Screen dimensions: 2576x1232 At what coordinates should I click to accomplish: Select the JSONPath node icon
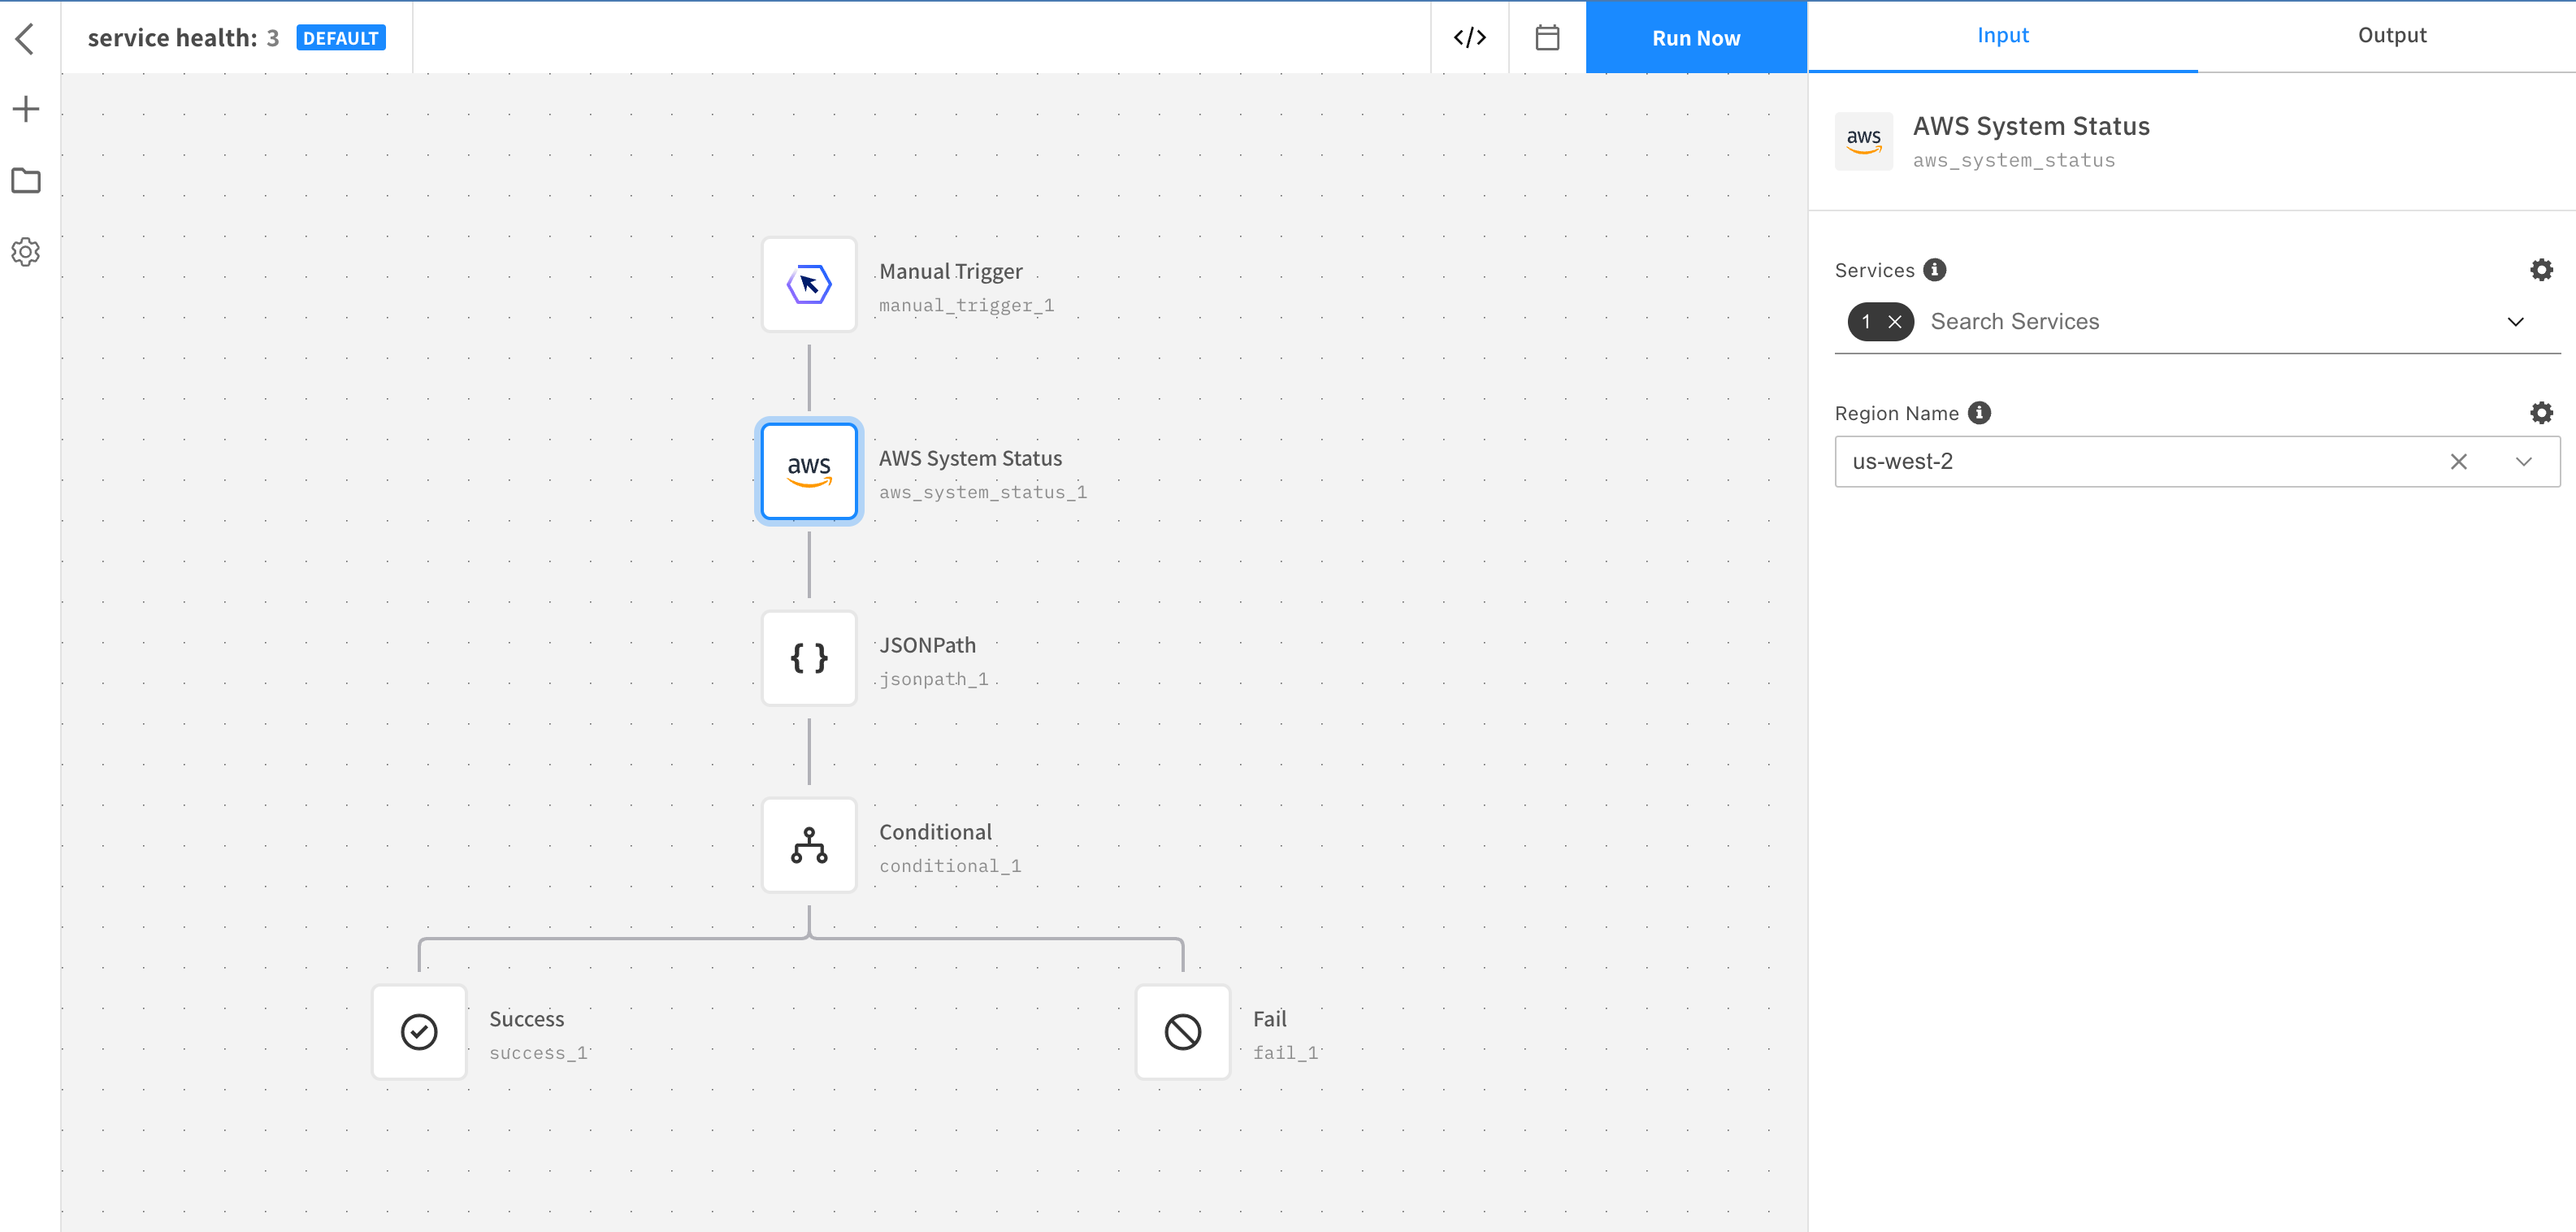809,658
